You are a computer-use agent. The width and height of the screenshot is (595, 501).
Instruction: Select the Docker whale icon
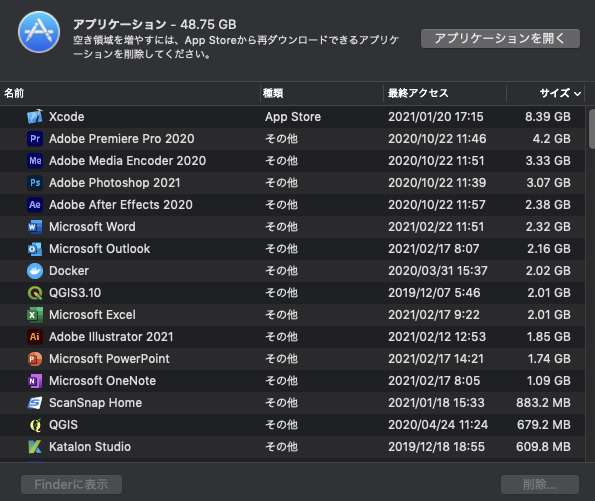point(35,271)
